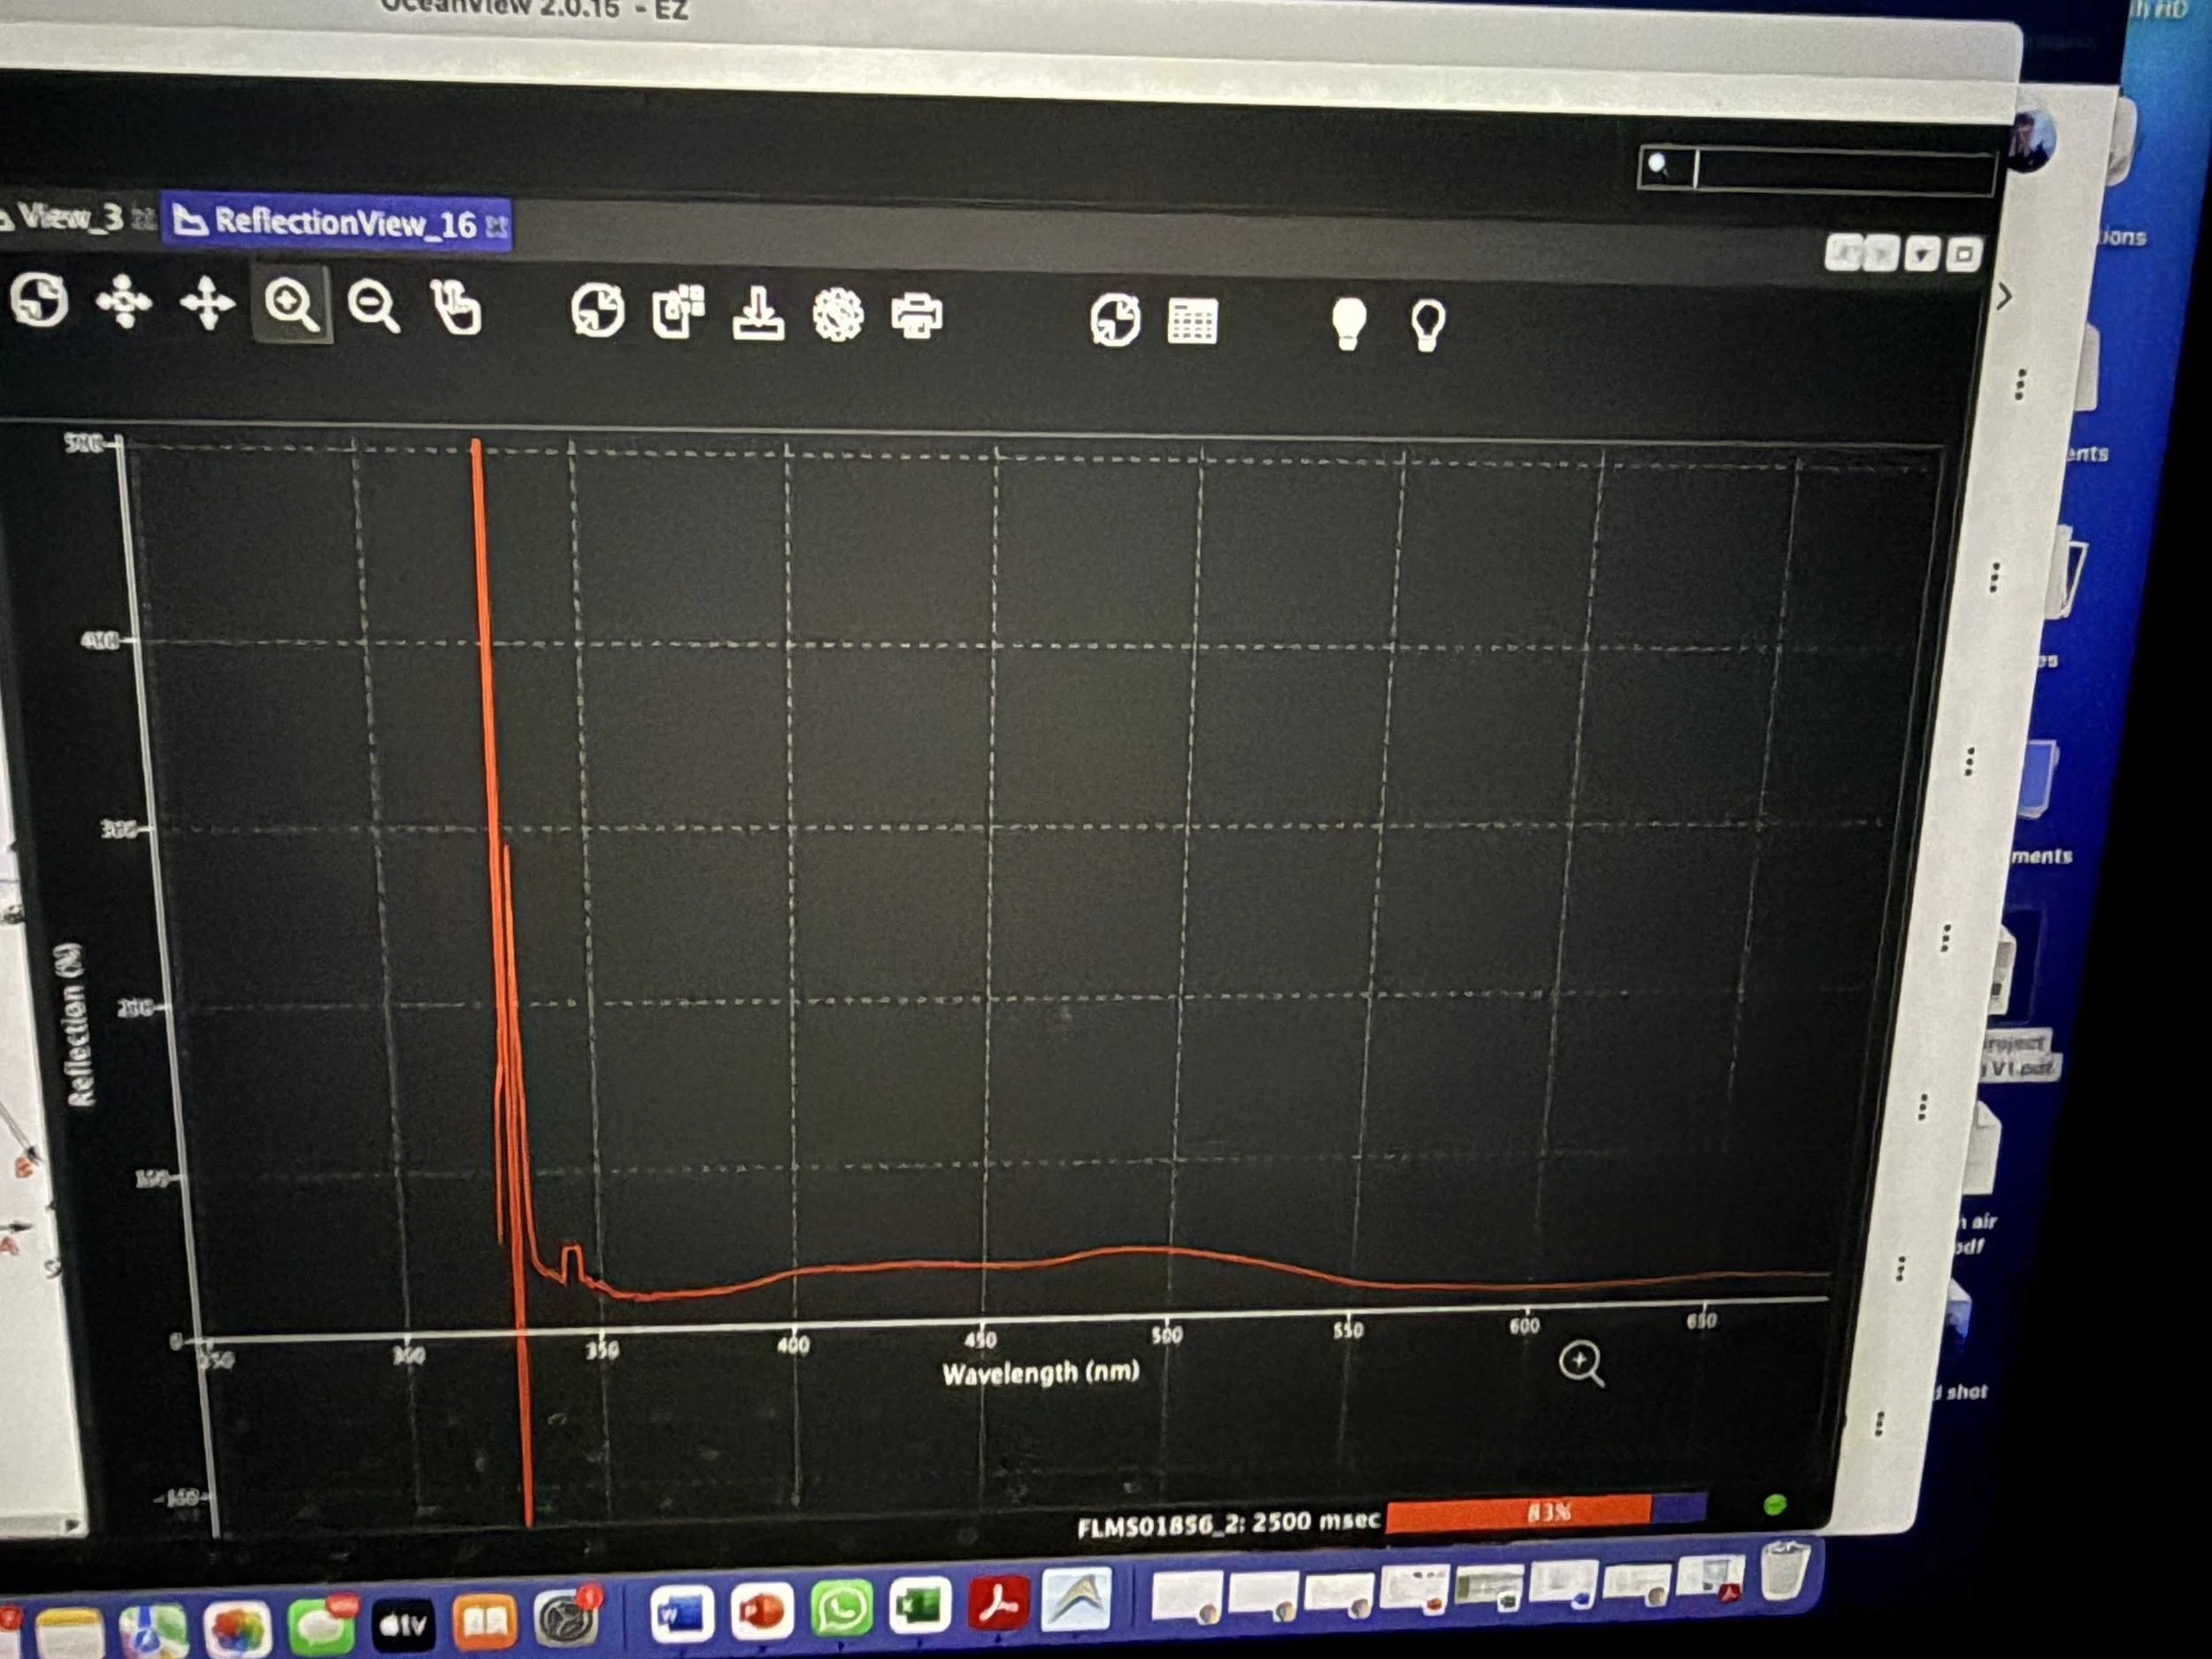Click the "FLMS01856_2: 2500 msec" status text
This screenshot has height=1659, width=2212.
1228,1524
